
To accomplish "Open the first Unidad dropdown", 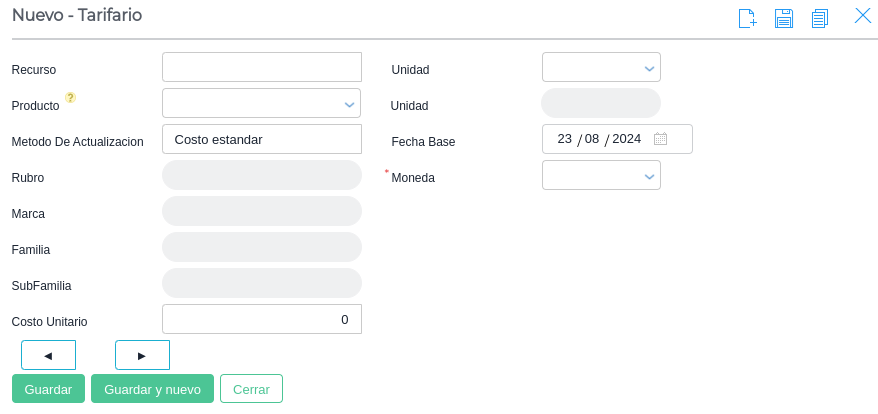I will [x=649, y=68].
